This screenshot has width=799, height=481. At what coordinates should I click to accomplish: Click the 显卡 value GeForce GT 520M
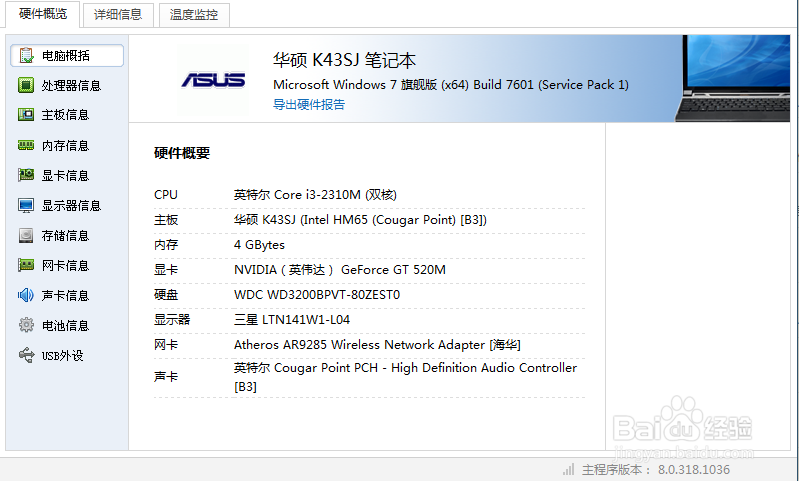click(x=340, y=270)
